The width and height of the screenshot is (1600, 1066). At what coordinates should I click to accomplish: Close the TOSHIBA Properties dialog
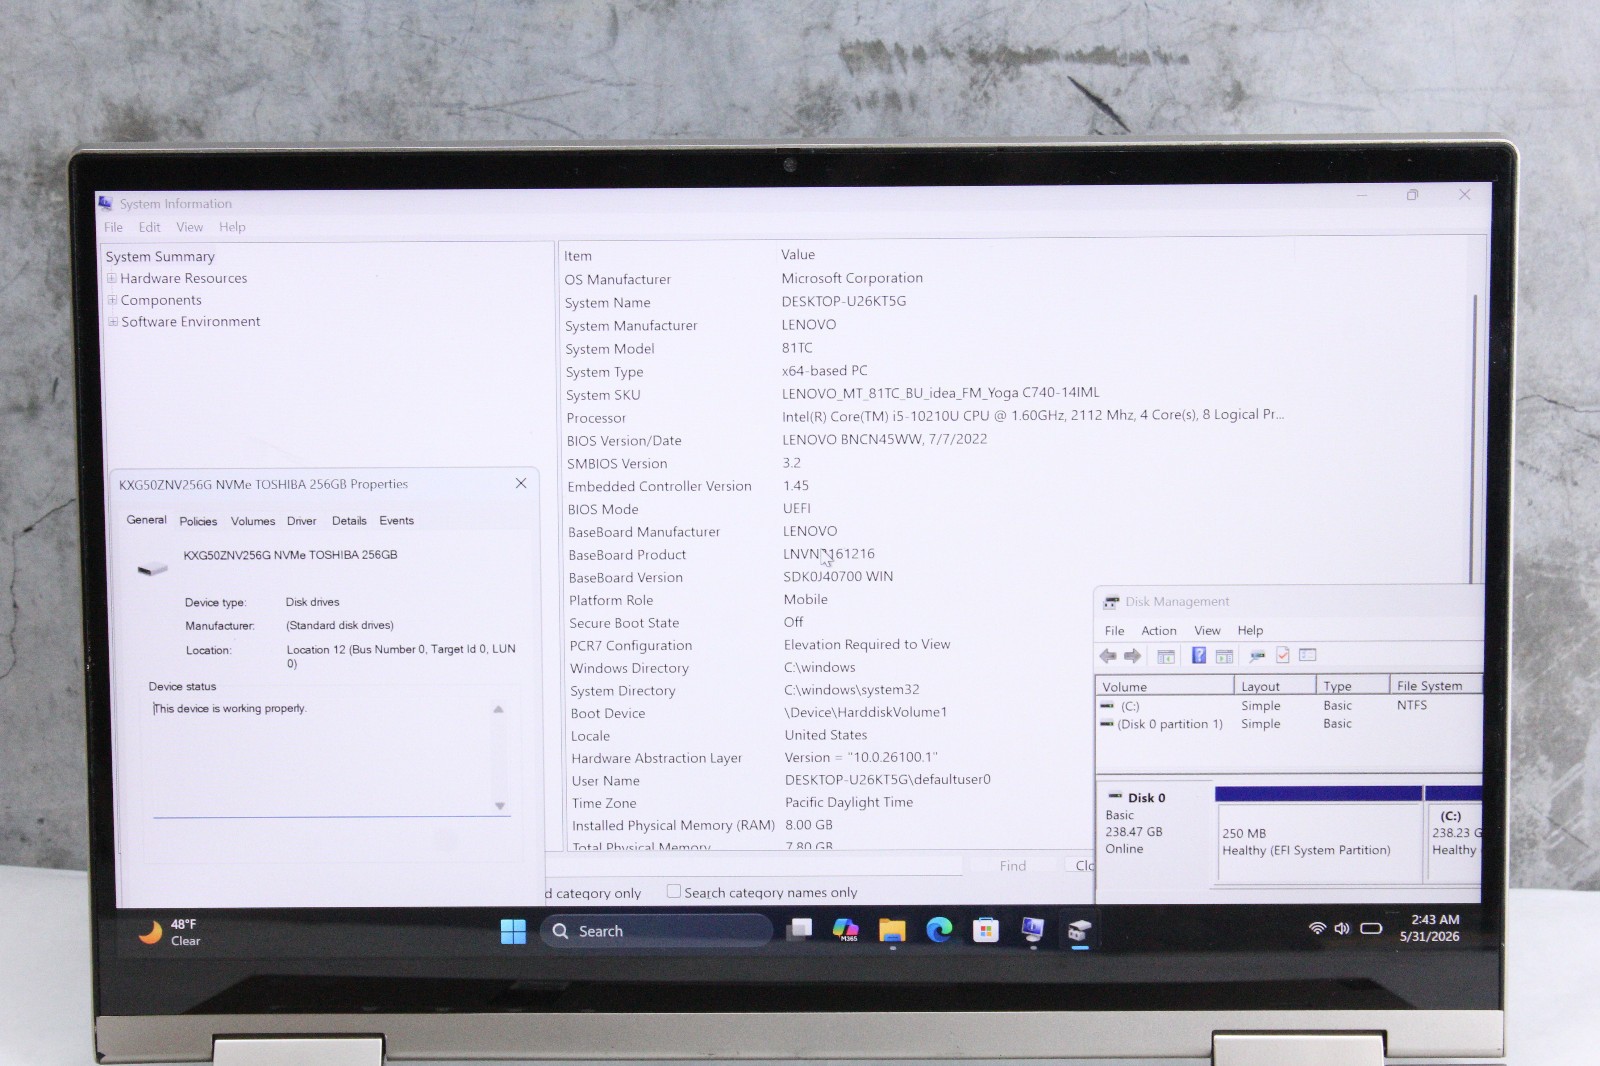521,483
